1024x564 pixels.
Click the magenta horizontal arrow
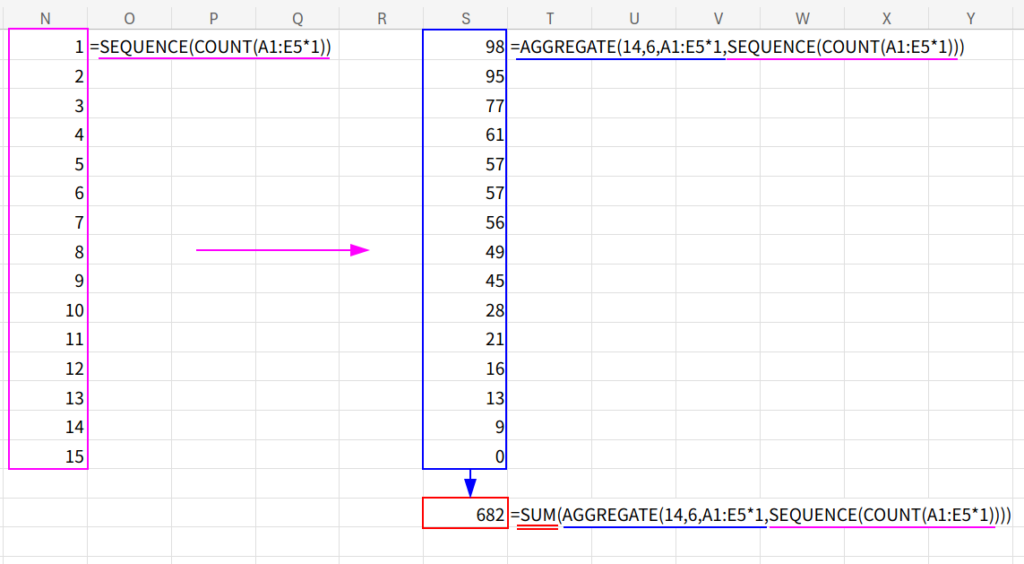[282, 250]
